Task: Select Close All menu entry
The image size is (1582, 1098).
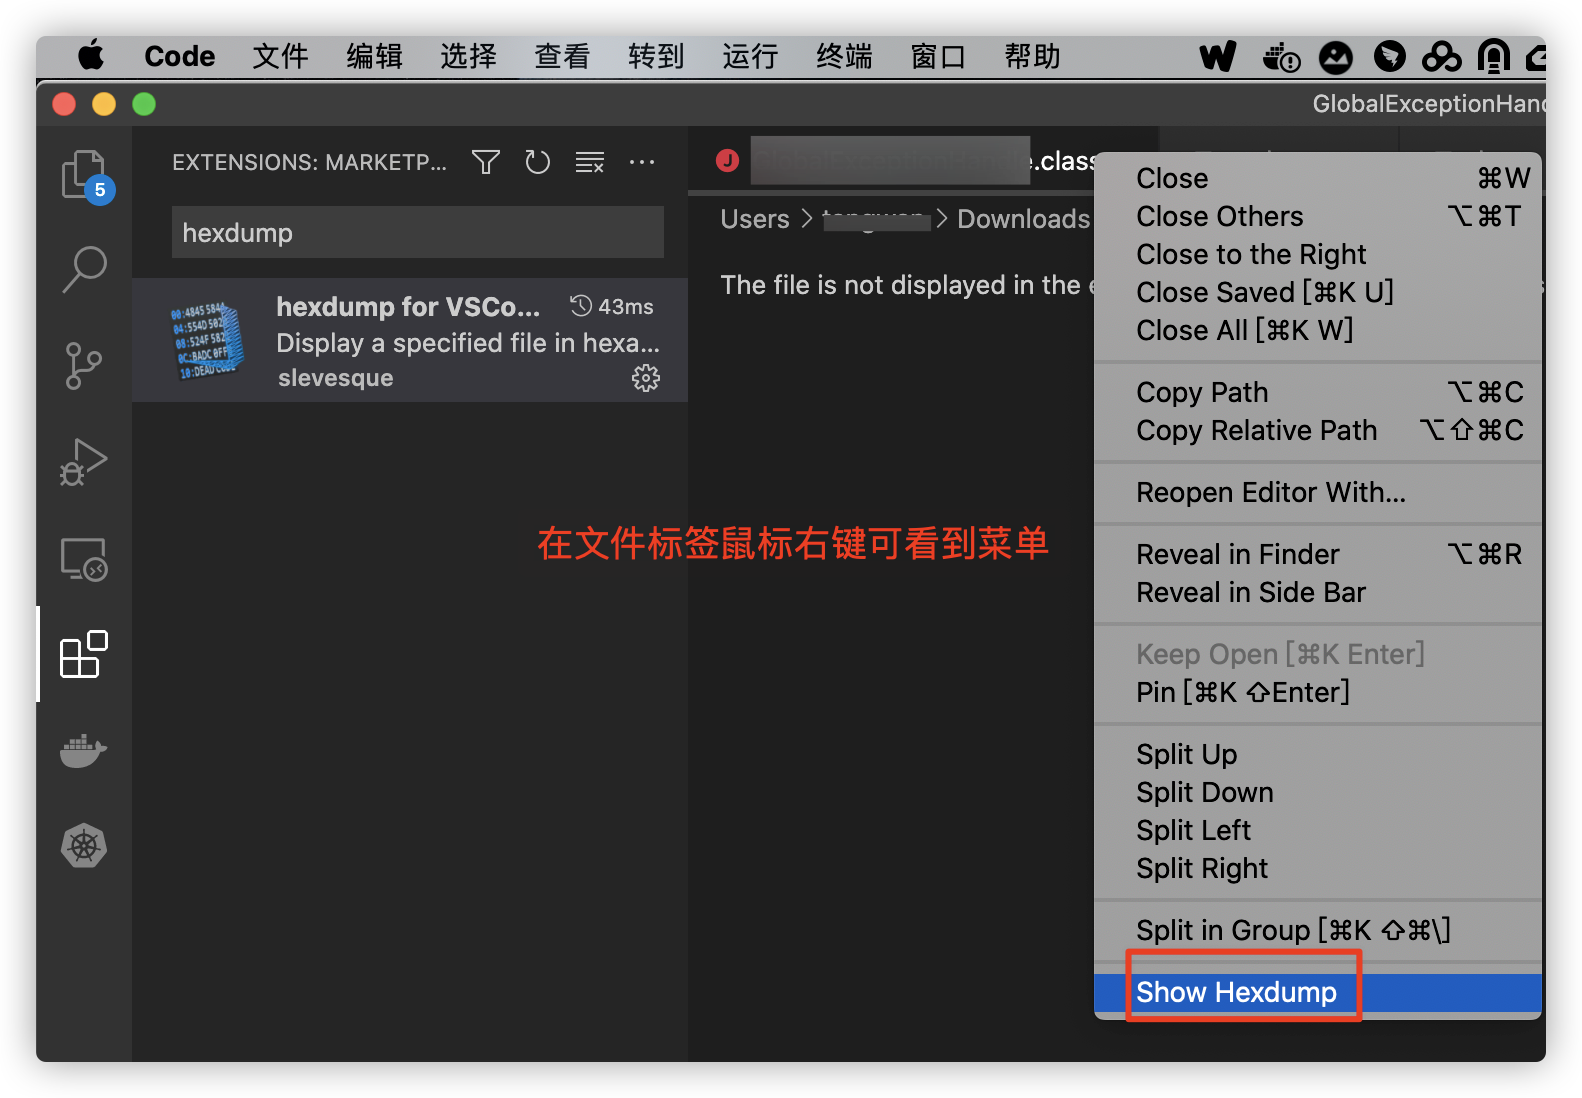Action: pyautogui.click(x=1318, y=330)
